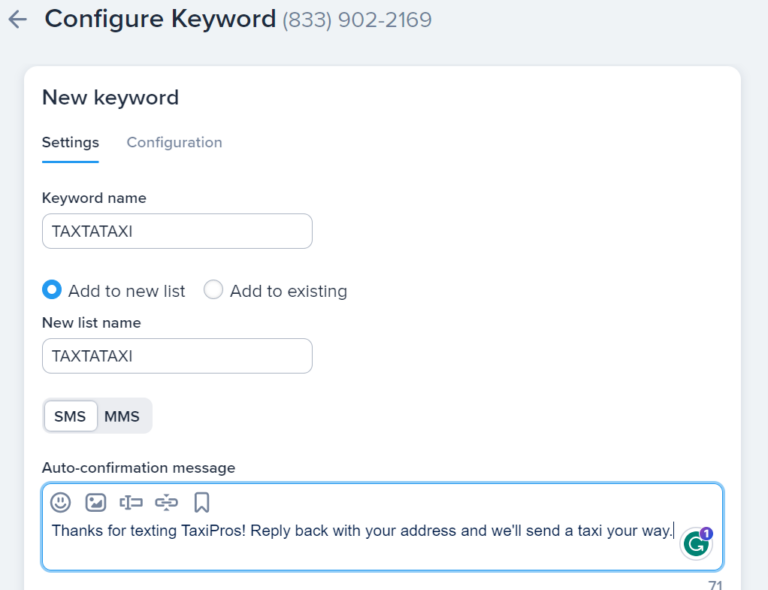The height and width of the screenshot is (590, 768).
Task: Click the character counter showing 71
Action: point(714,584)
